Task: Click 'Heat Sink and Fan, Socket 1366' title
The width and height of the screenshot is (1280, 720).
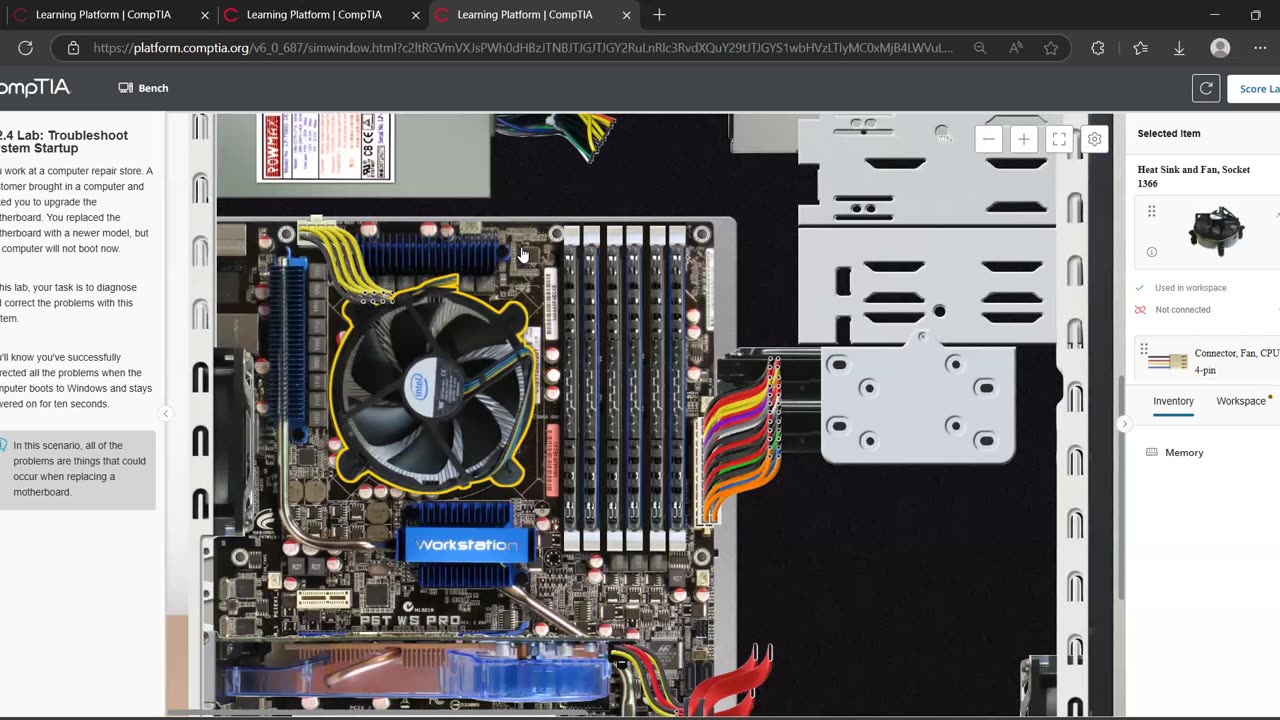Action: [x=1194, y=176]
